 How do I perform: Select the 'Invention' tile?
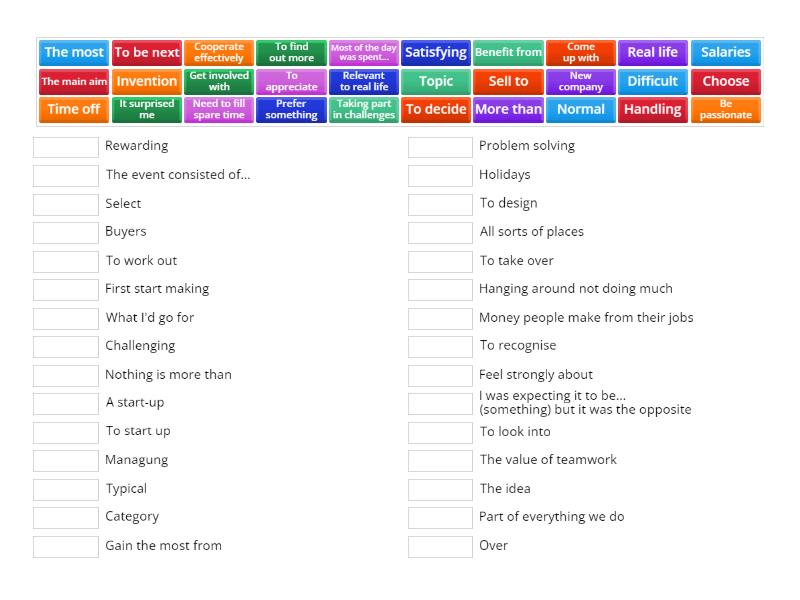(x=147, y=81)
